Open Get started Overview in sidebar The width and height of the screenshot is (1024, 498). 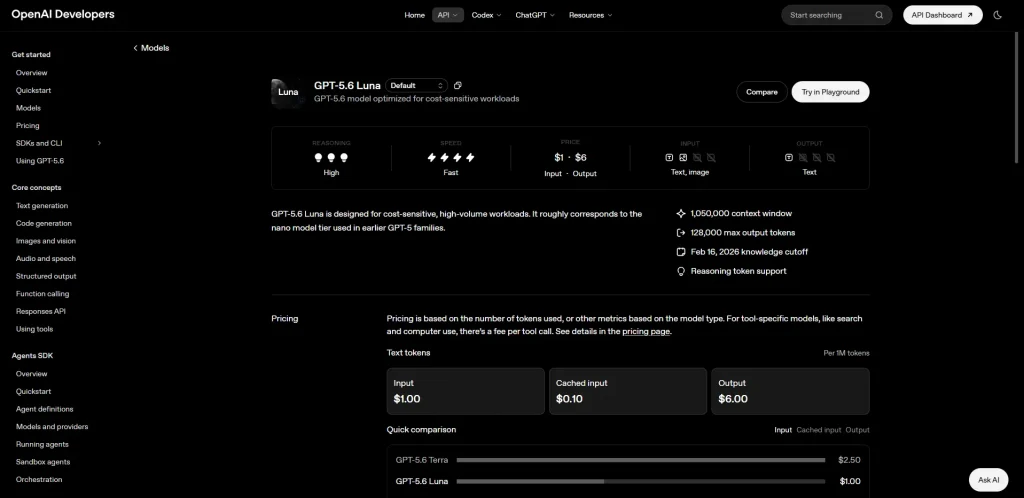[x=31, y=73]
